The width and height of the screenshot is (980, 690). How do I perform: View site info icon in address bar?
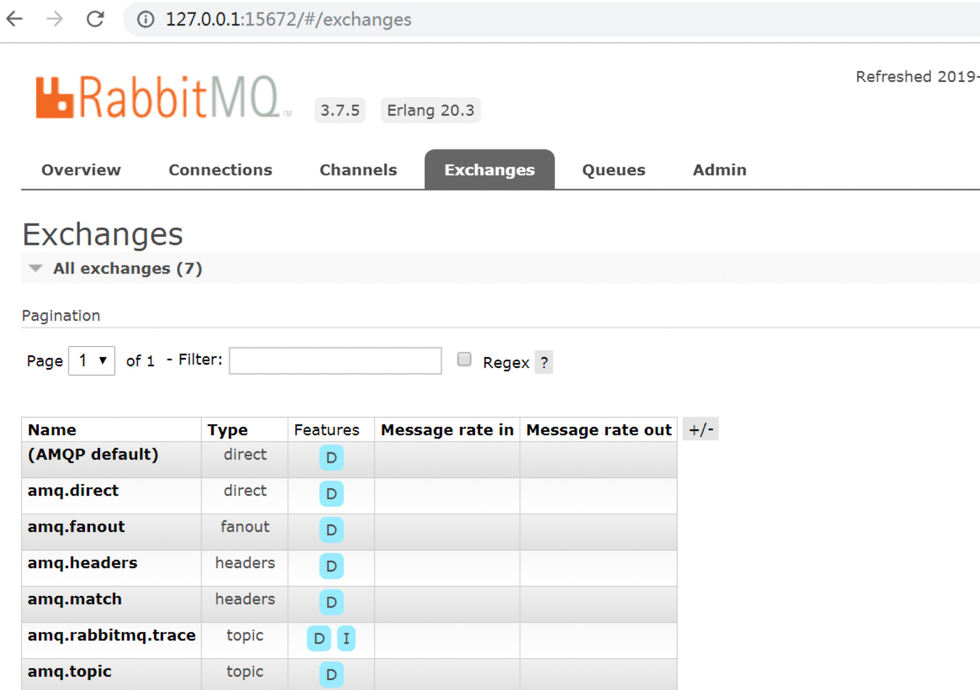tap(146, 19)
